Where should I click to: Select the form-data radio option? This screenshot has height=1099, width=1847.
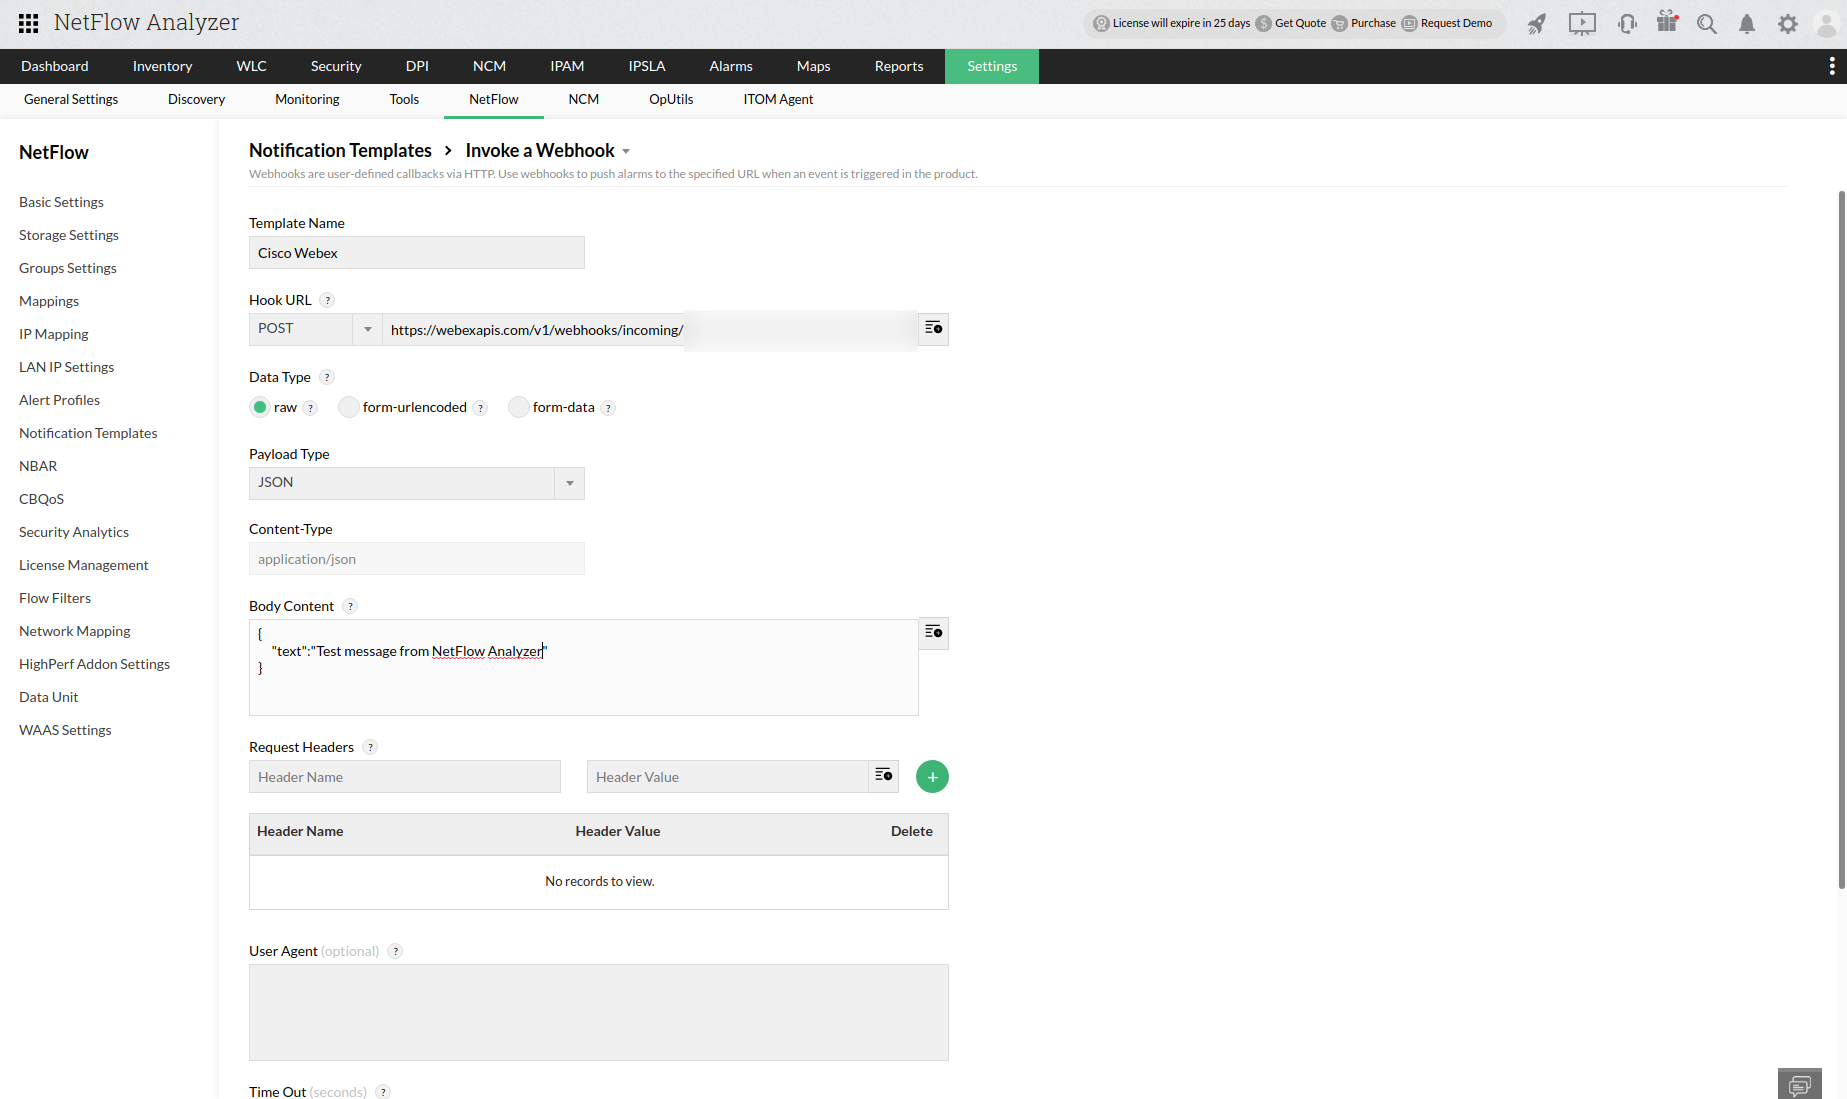tap(518, 407)
